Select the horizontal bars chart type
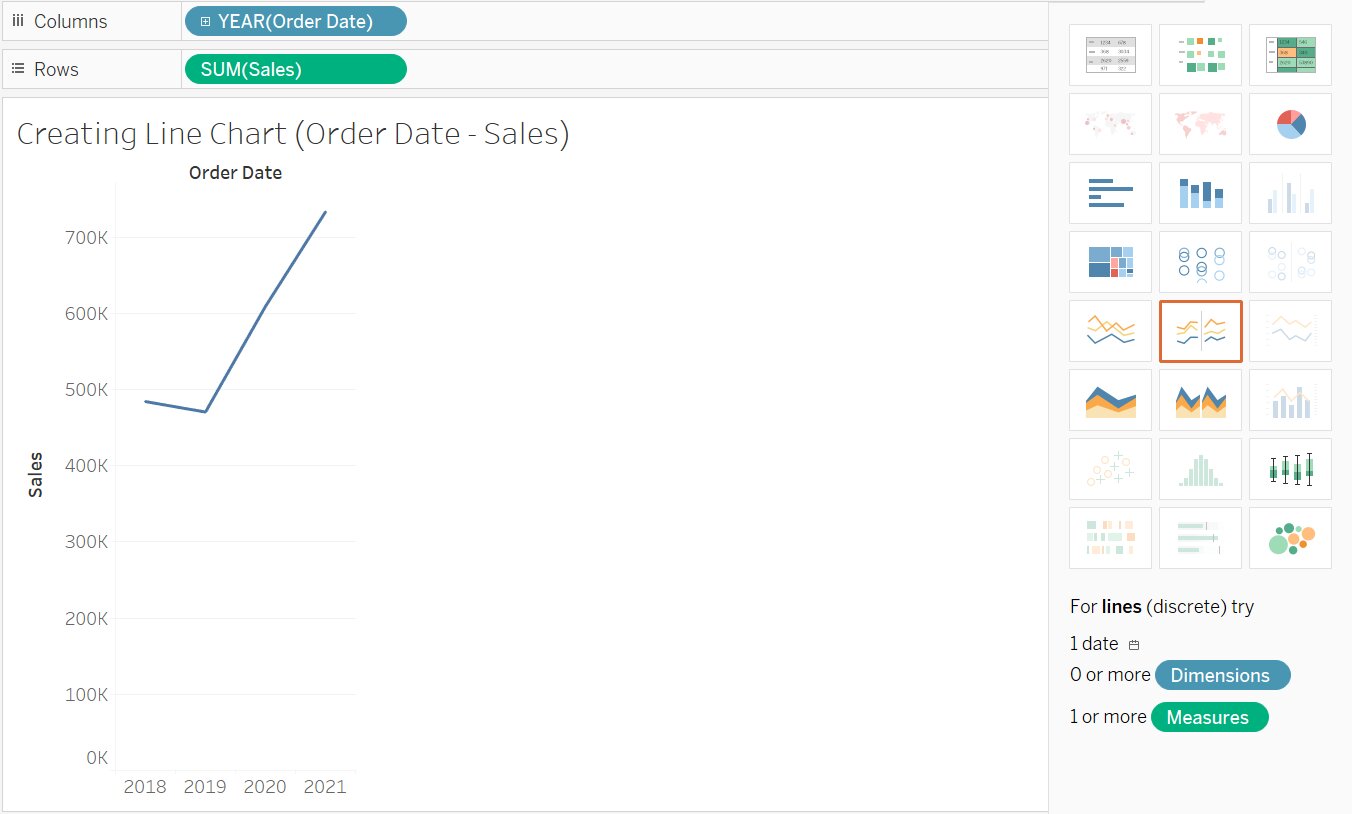 [1110, 192]
